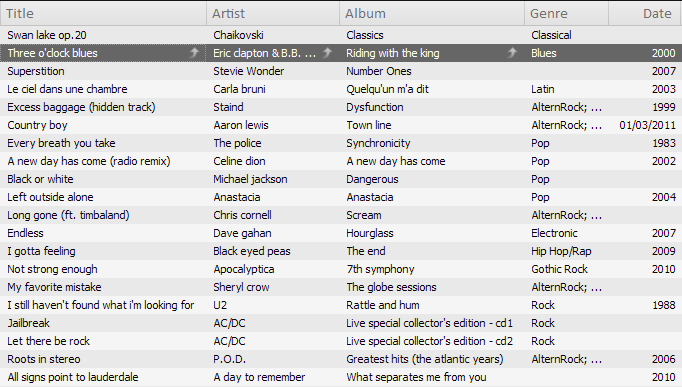The width and height of the screenshot is (682, 387).
Task: Select the Superstition track row
Action: coord(341,71)
